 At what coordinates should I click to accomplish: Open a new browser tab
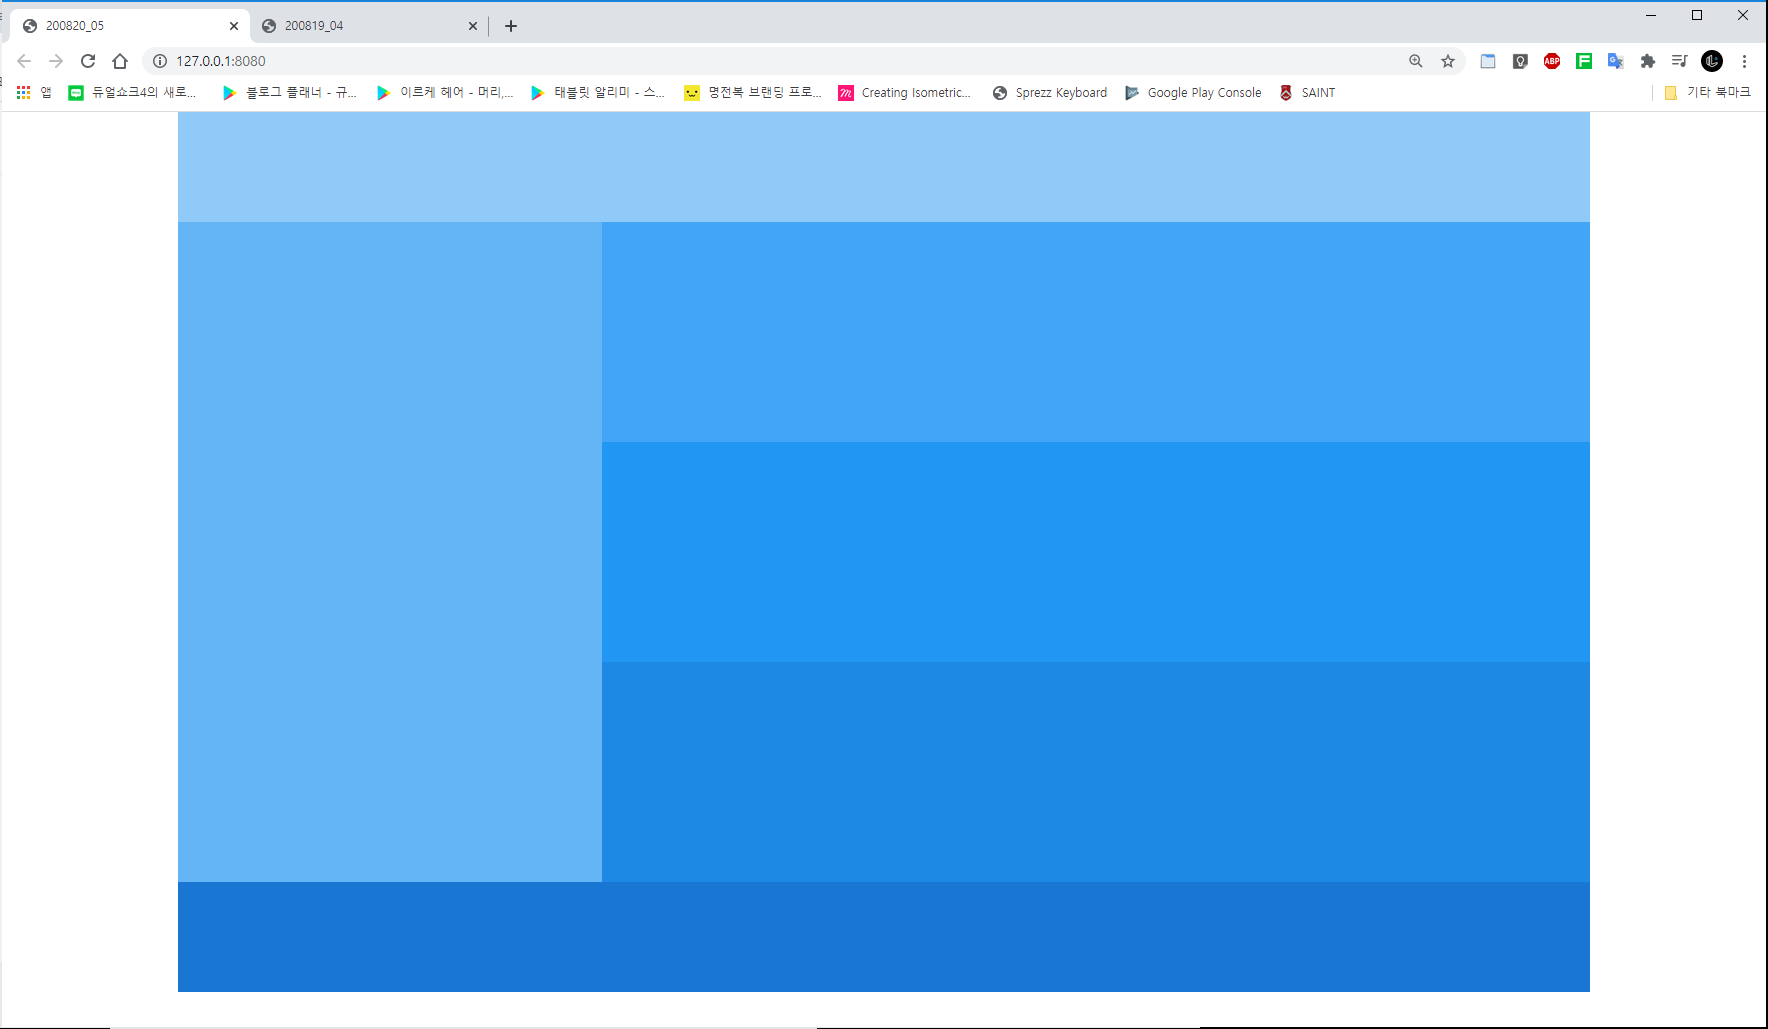511,26
